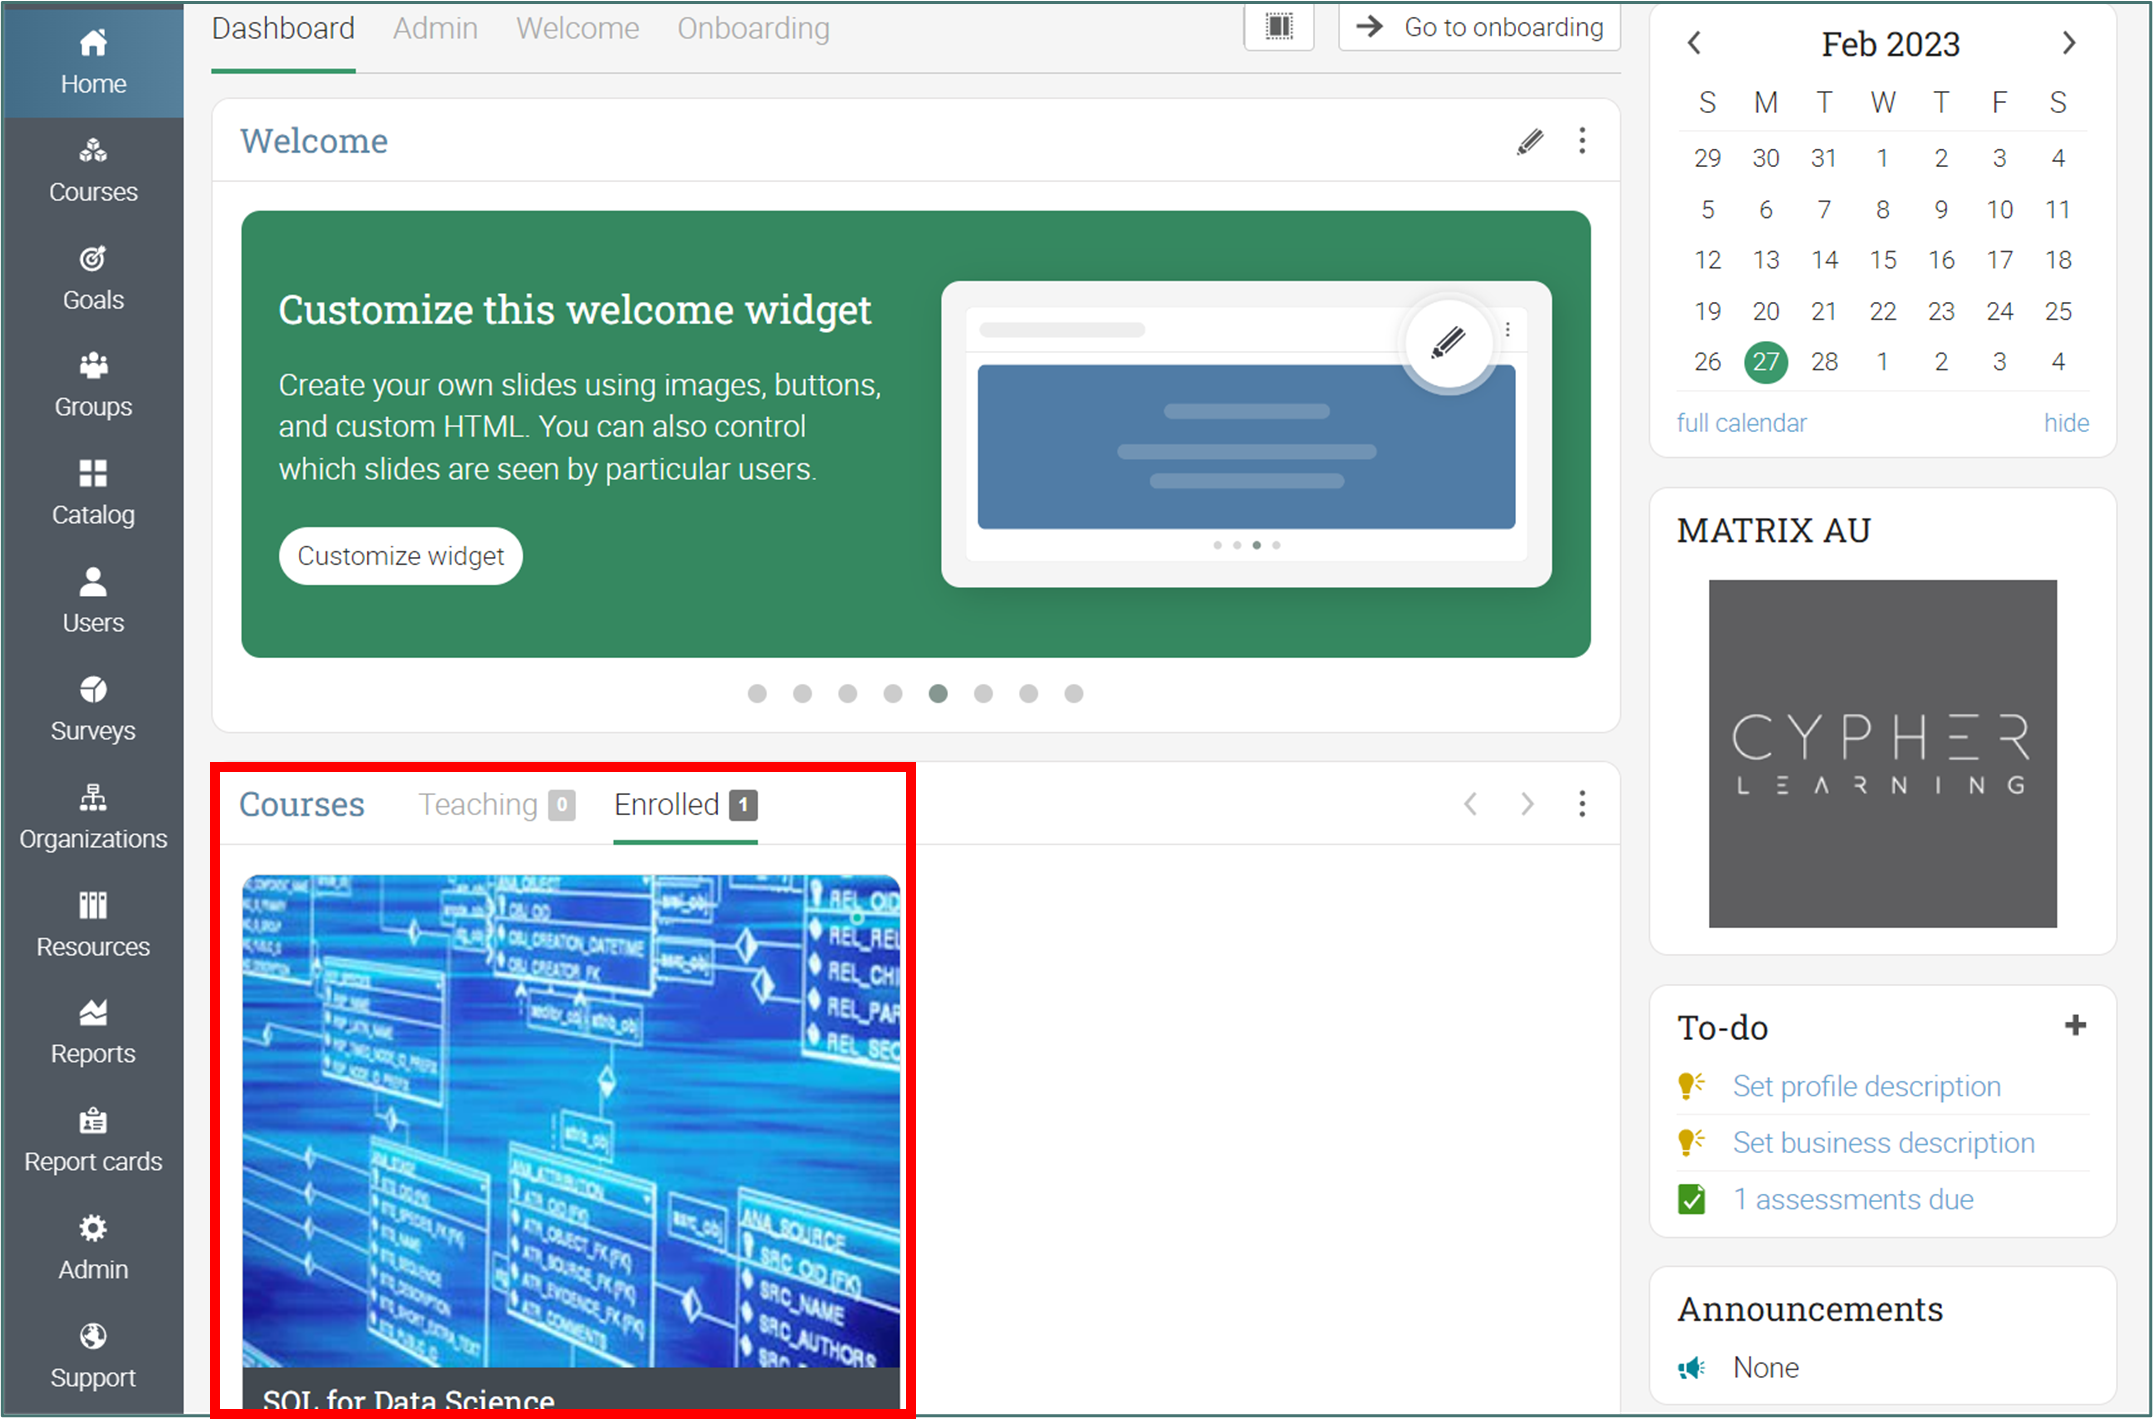
Task: Edit the Welcome widget with pencil icon
Action: [1529, 141]
